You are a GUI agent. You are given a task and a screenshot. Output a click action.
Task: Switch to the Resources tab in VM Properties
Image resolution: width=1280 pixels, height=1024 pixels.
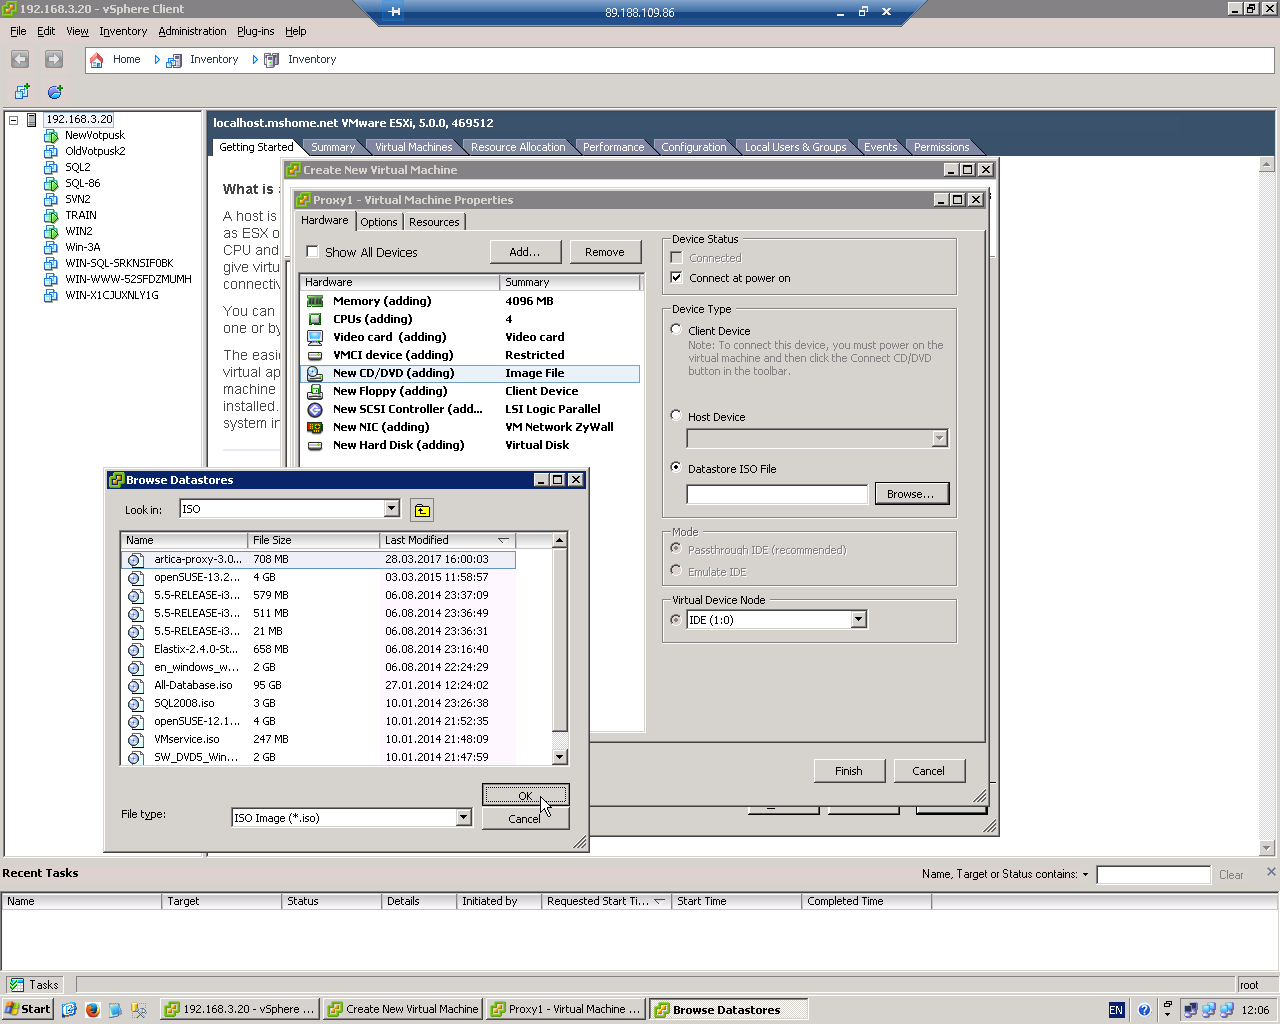(434, 222)
